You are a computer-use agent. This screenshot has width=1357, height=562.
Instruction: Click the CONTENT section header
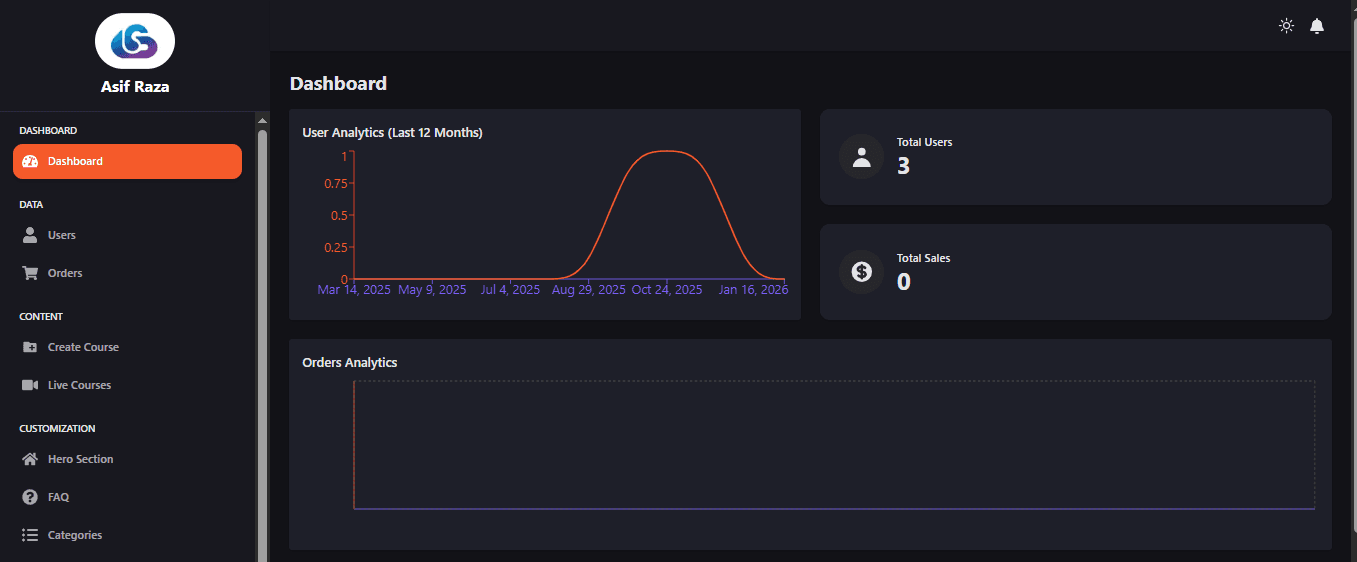click(x=41, y=316)
